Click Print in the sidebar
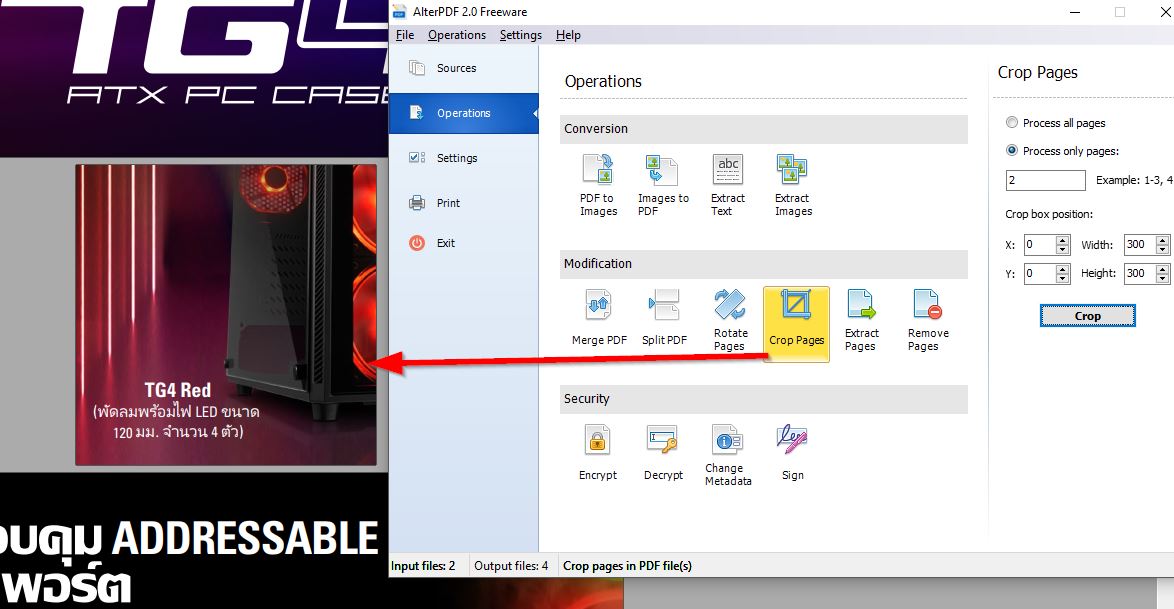Viewport: 1174px width, 609px height. click(463, 203)
